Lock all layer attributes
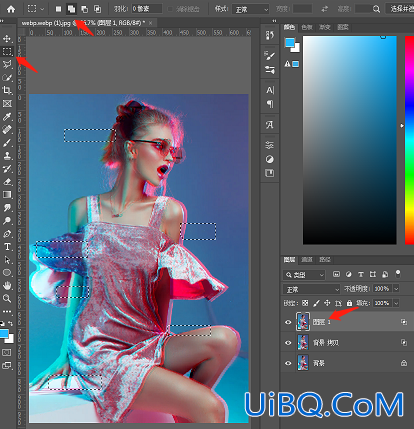This screenshot has width=414, height=429. [349, 303]
